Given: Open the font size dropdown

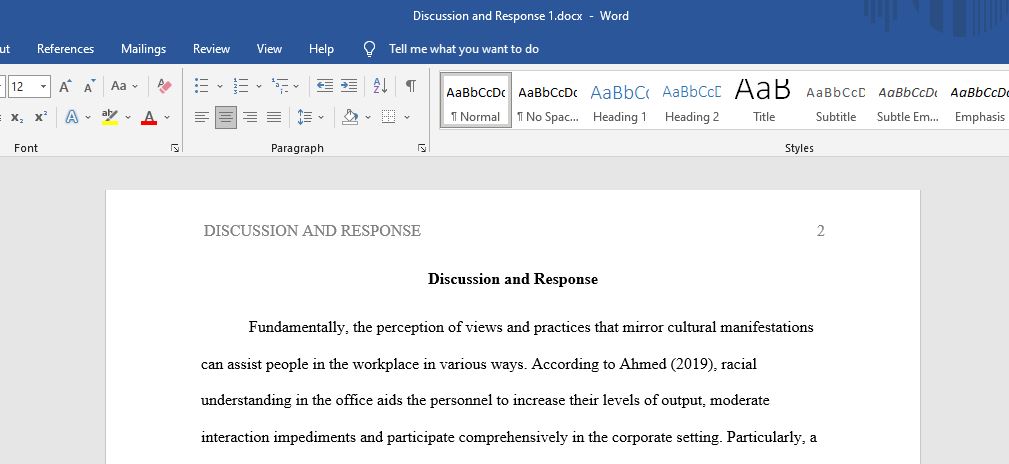Looking at the screenshot, I should pyautogui.click(x=43, y=86).
